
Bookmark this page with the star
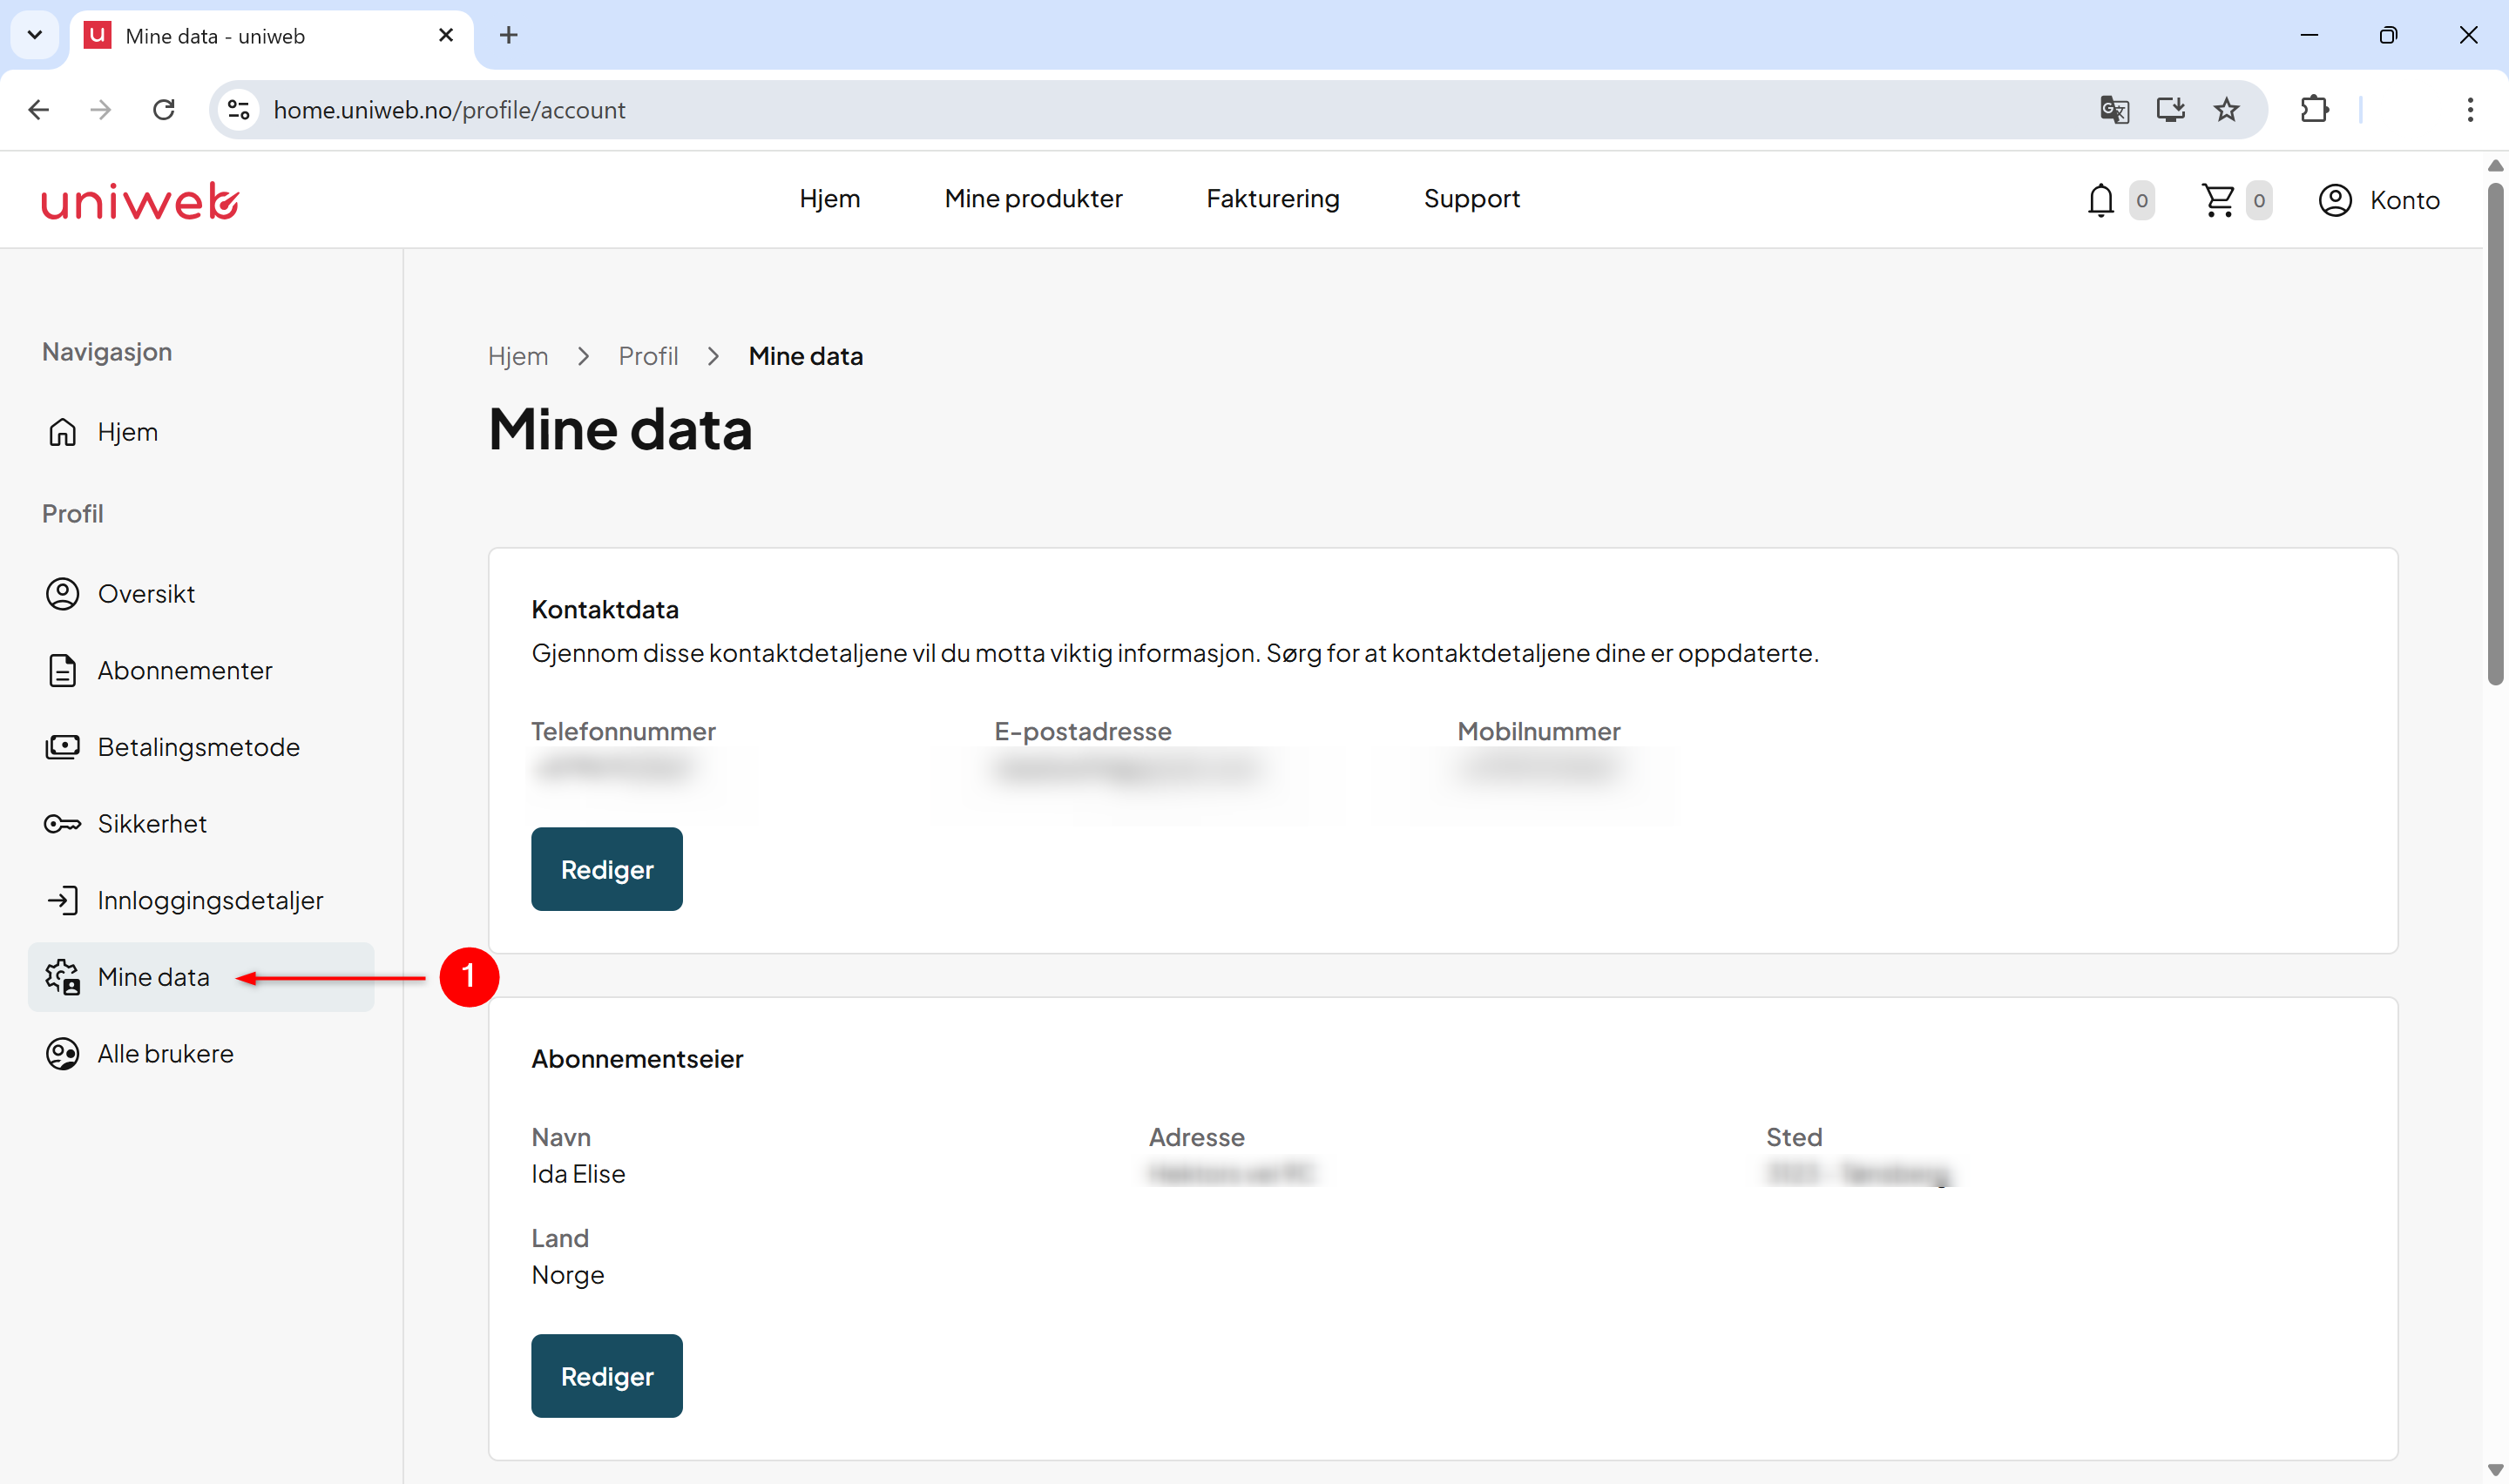[x=2226, y=110]
